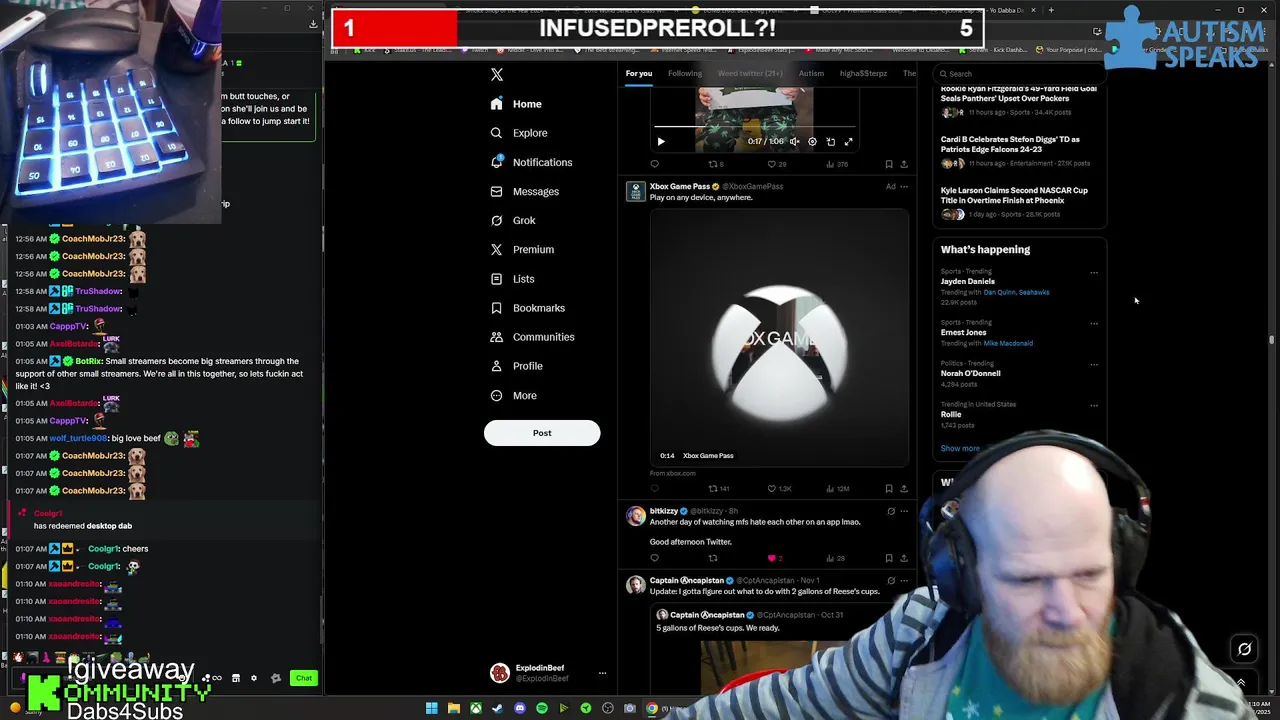Open Notifications in the sidebar
The height and width of the screenshot is (720, 1280).
(531, 162)
